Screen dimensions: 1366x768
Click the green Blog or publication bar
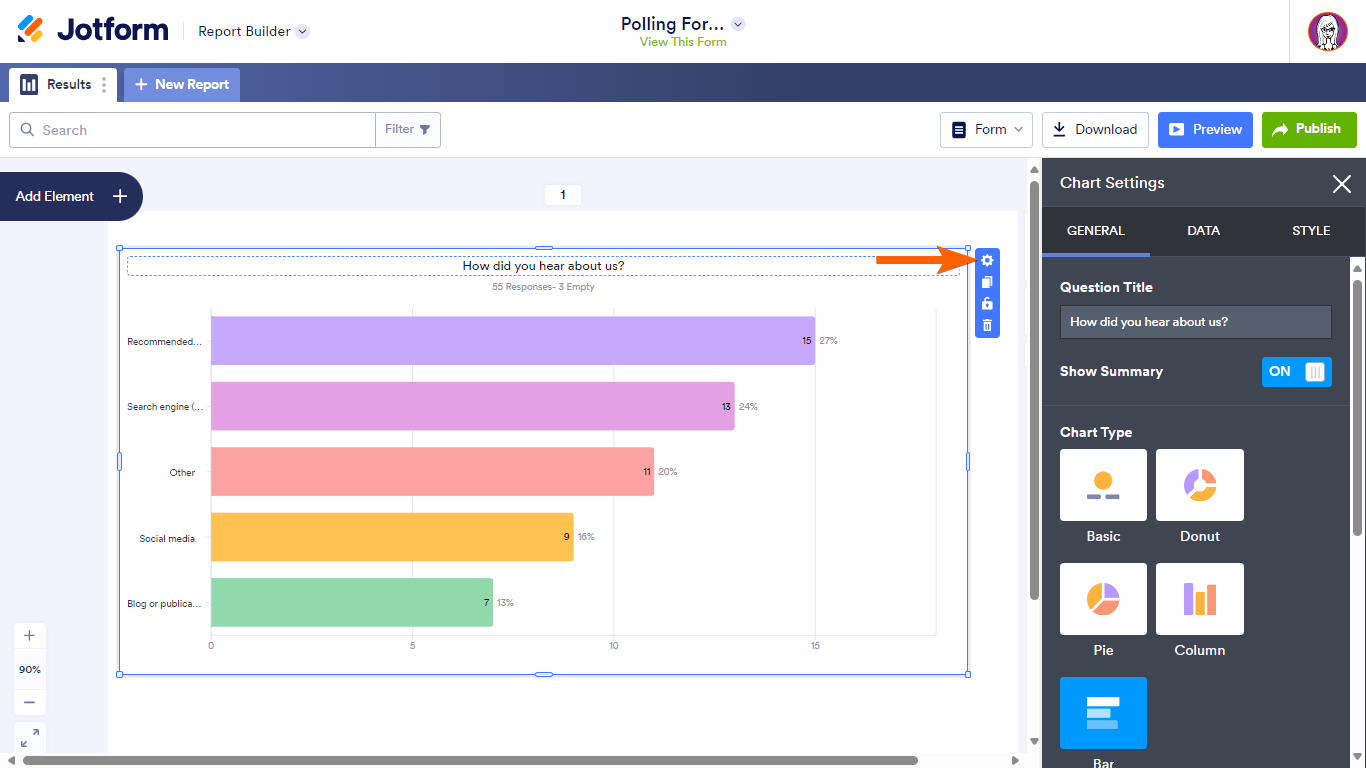point(352,603)
